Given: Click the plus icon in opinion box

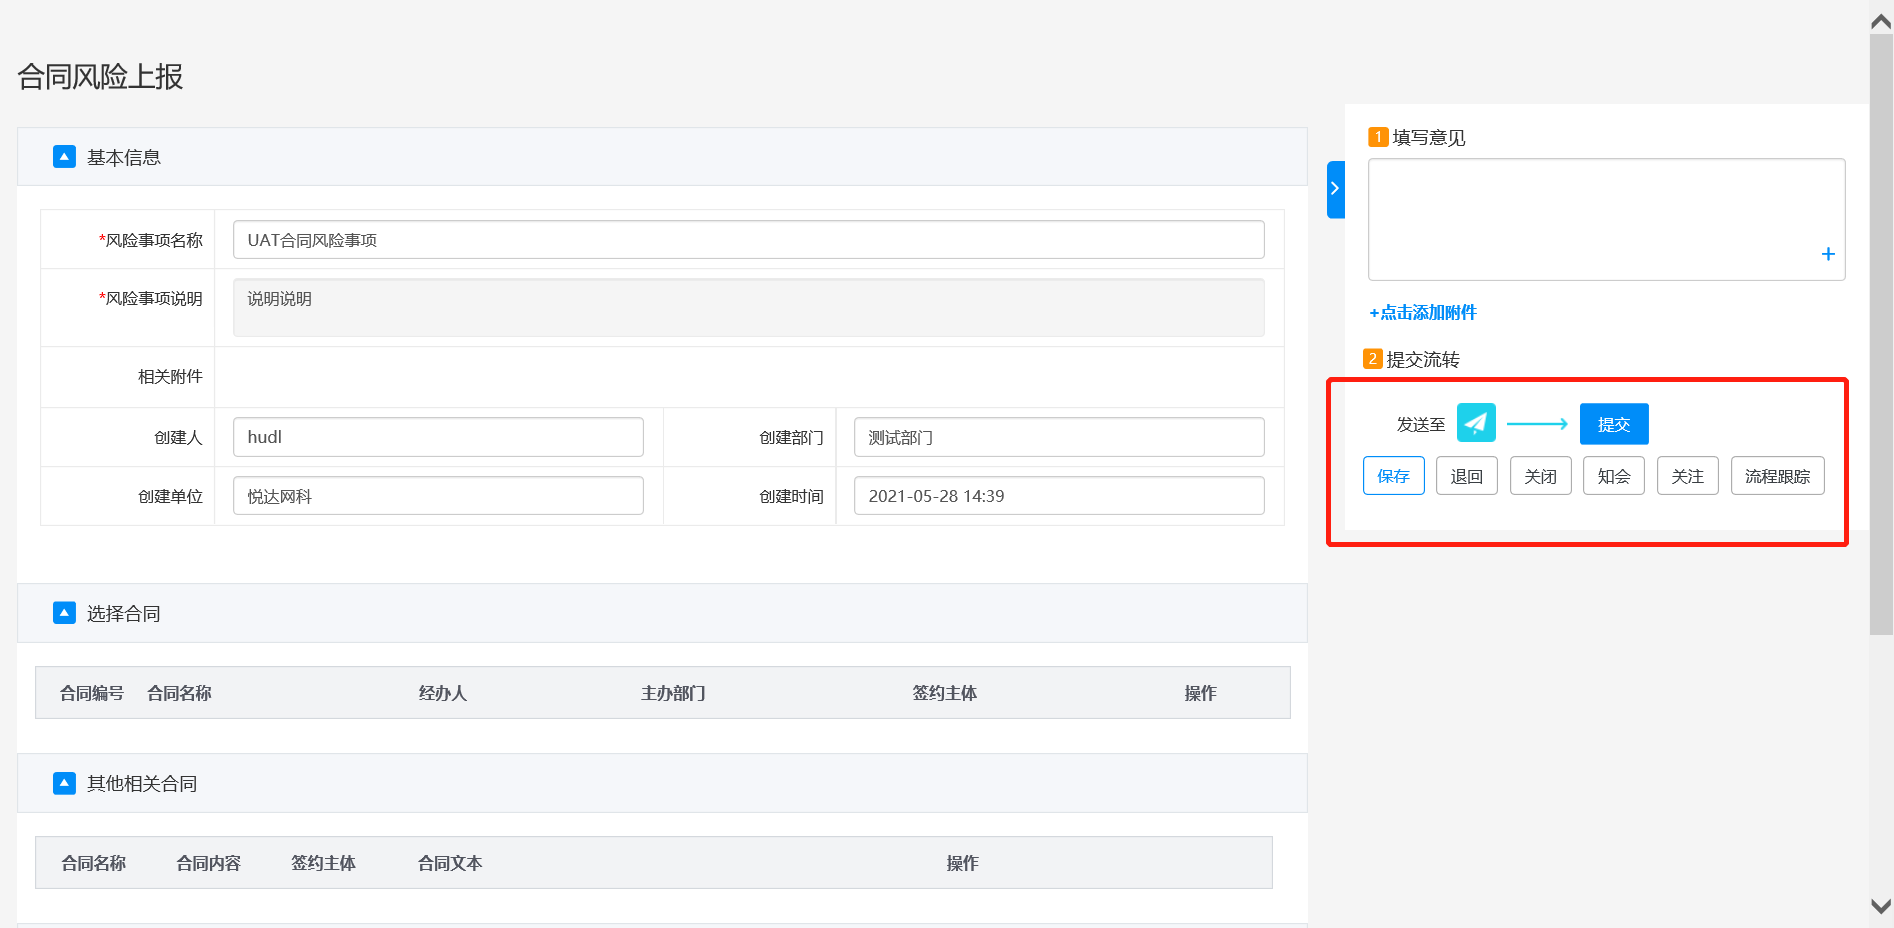Looking at the screenshot, I should (x=1827, y=254).
